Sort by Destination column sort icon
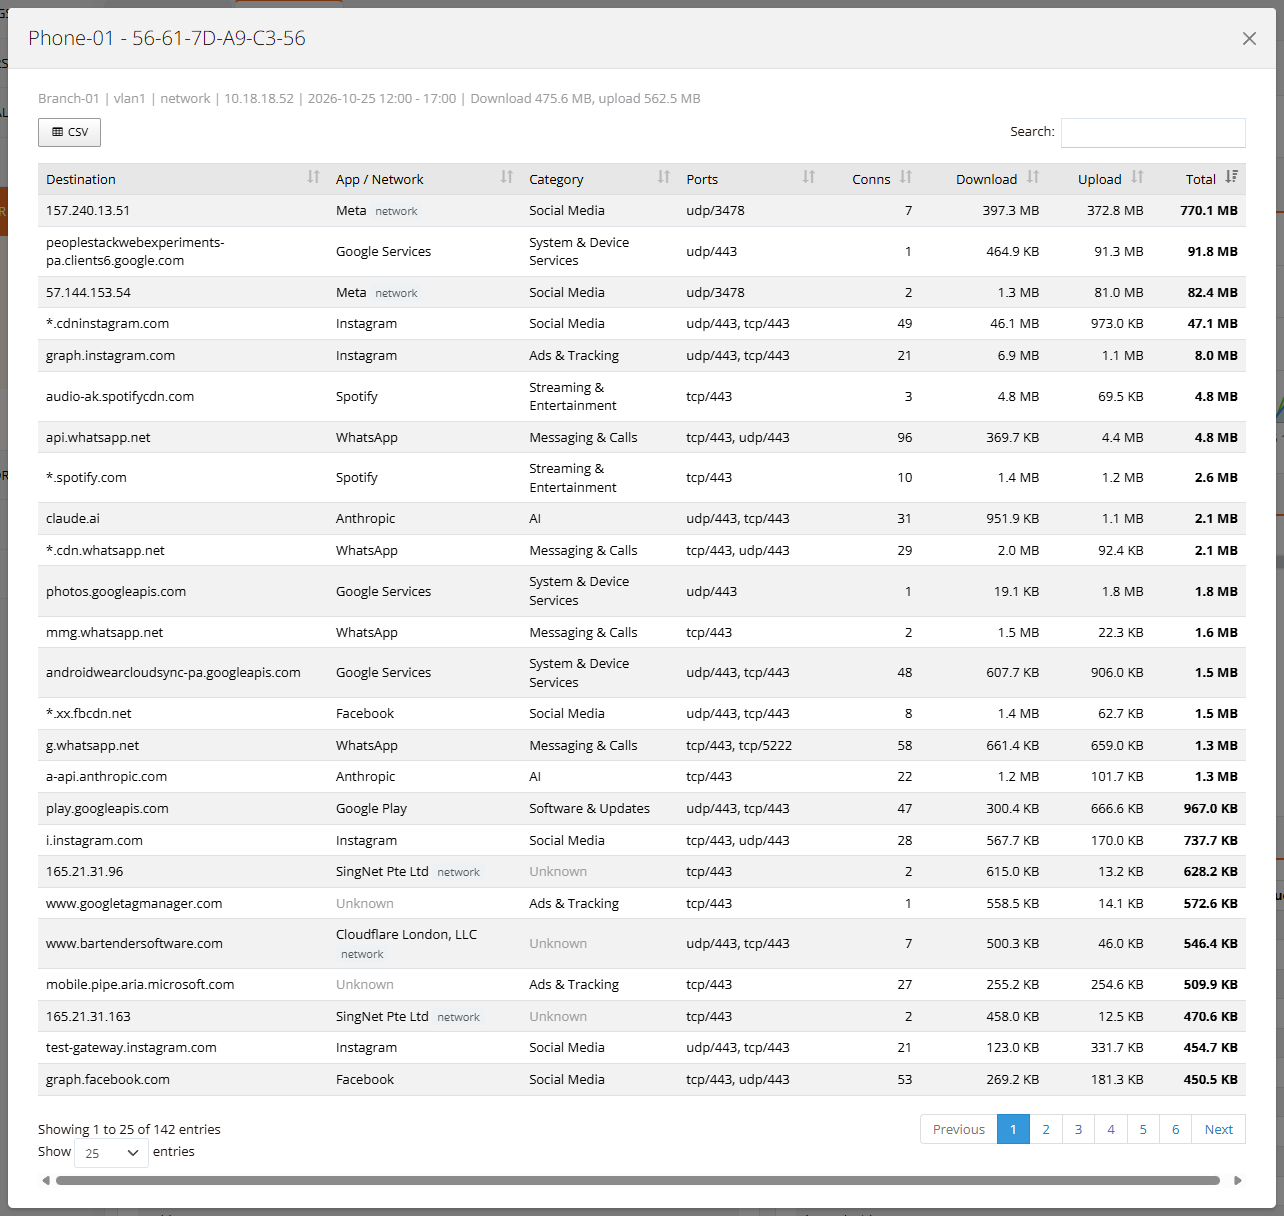The width and height of the screenshot is (1284, 1216). (313, 177)
